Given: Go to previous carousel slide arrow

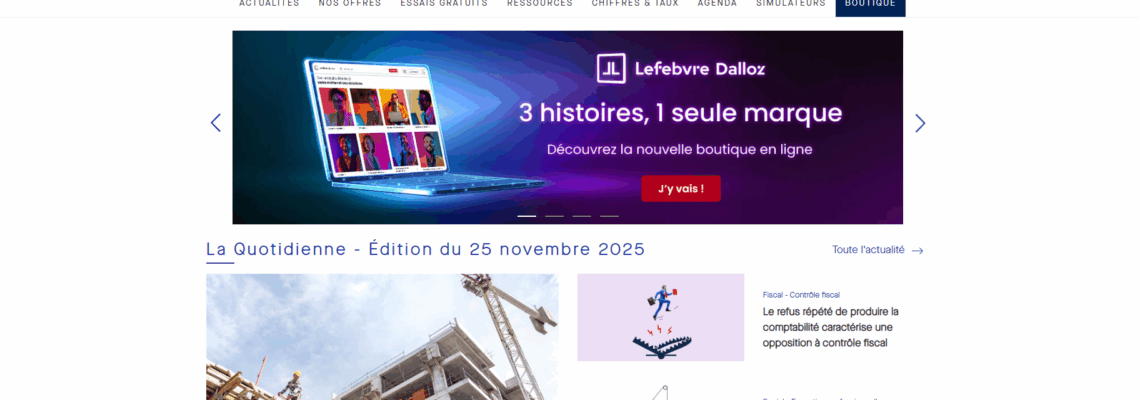Looking at the screenshot, I should pos(215,123).
